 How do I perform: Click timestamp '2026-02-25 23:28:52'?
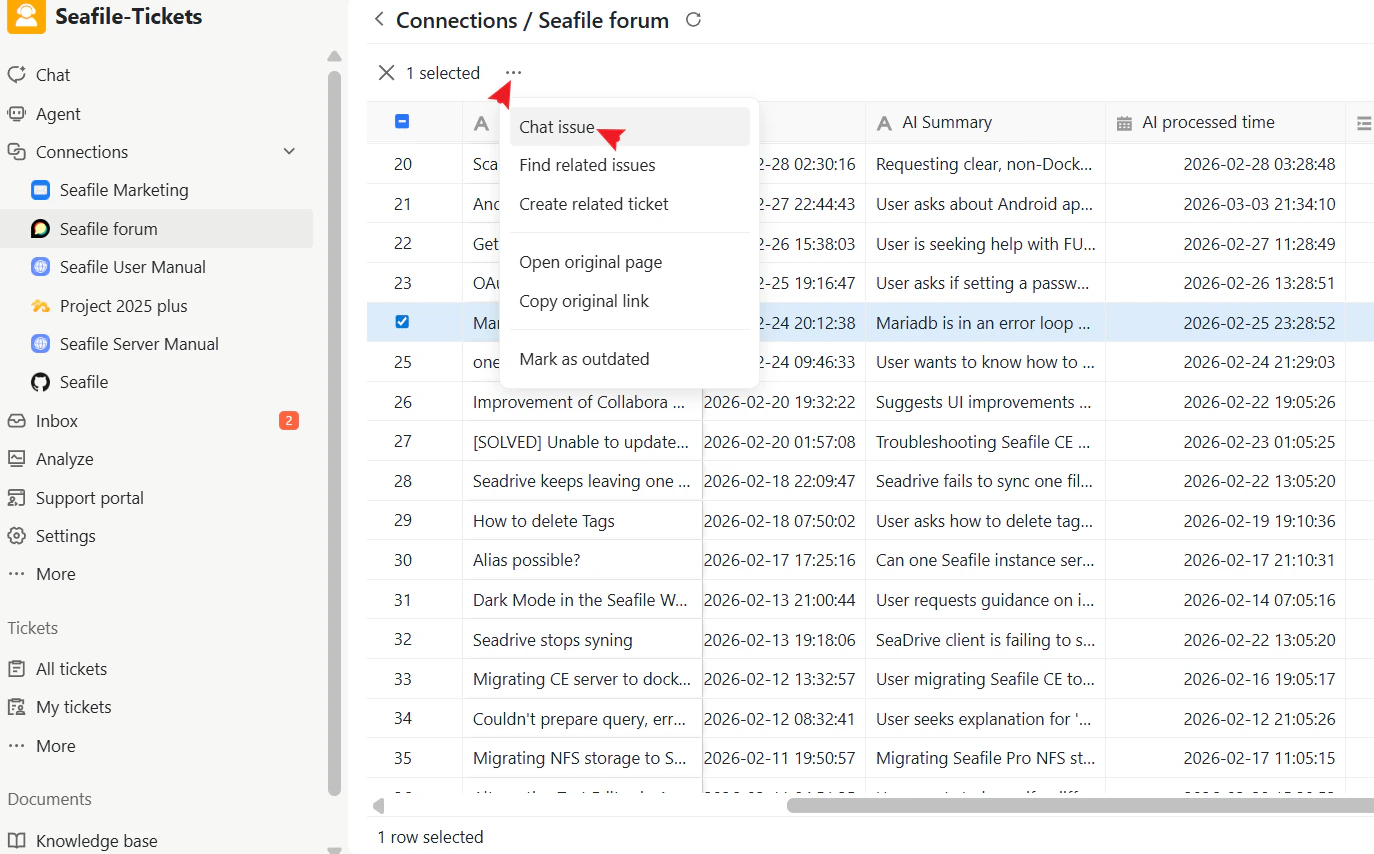[x=1259, y=323]
